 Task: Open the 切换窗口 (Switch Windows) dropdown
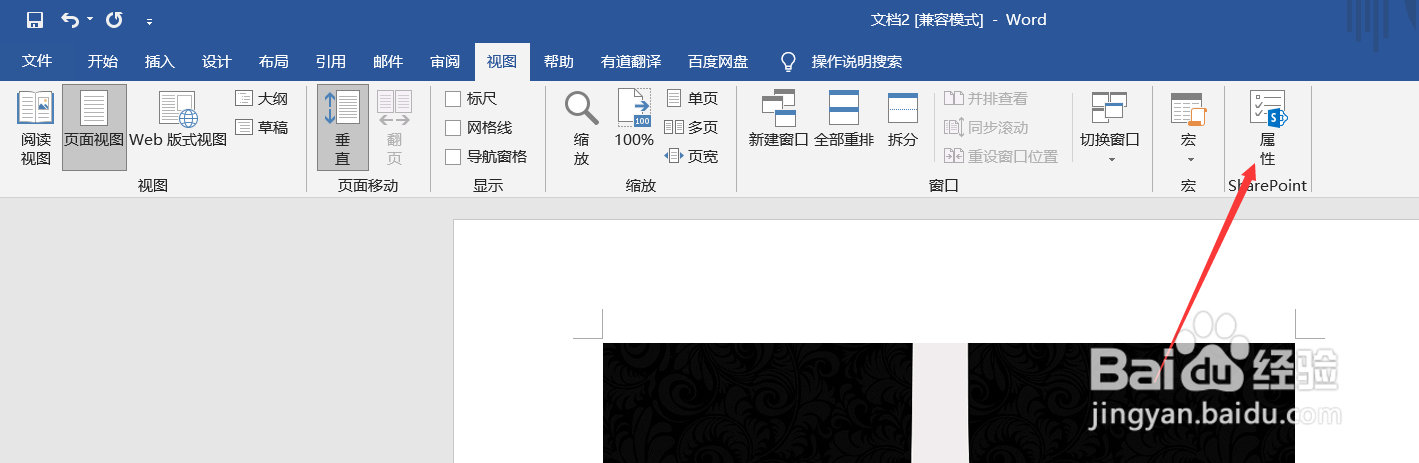(x=1110, y=128)
